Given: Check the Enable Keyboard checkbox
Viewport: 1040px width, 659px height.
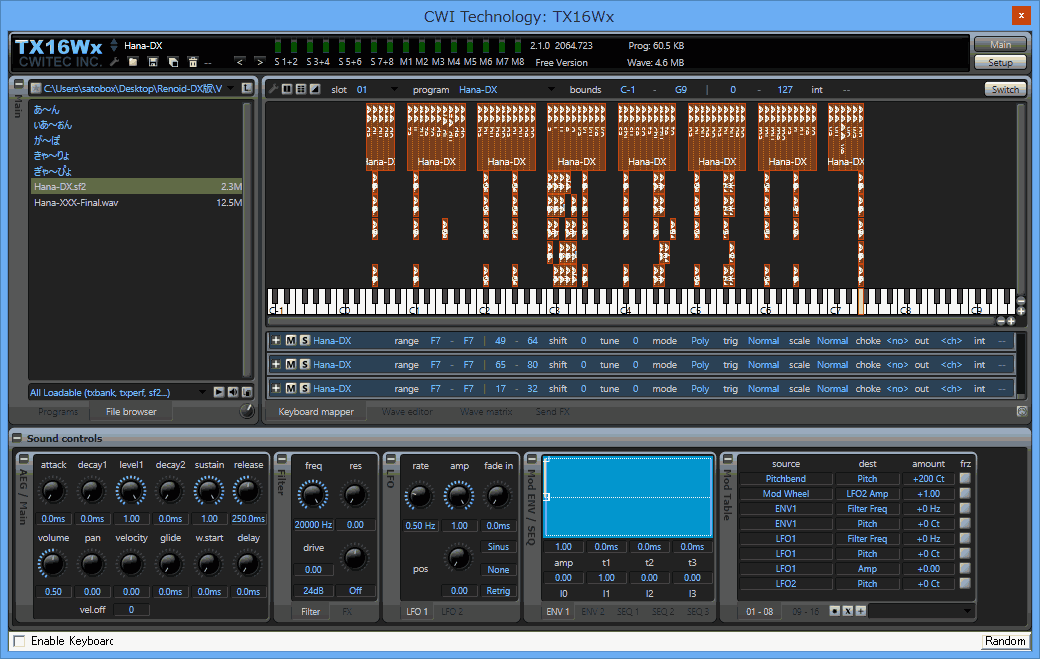Looking at the screenshot, I should click(x=19, y=640).
